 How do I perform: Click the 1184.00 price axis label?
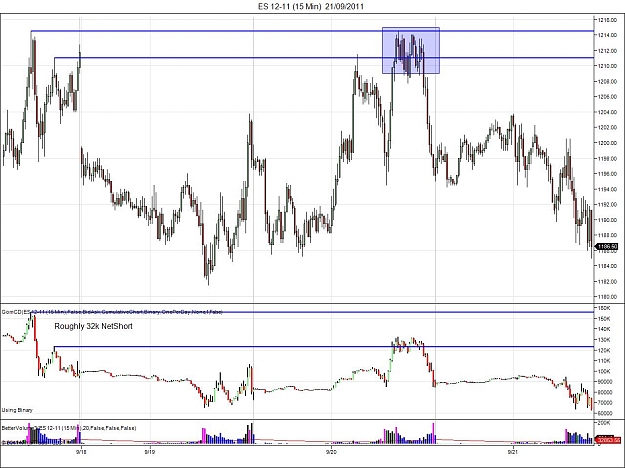point(607,266)
